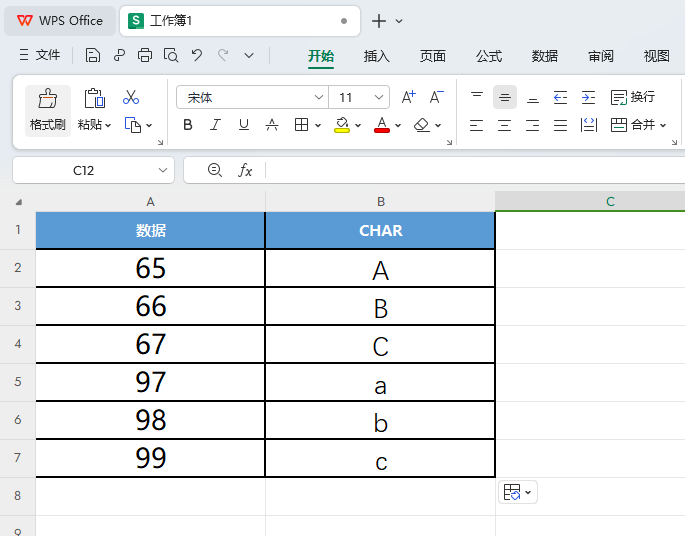Viewport: 685px width, 536px height.
Task: Click the Clear eraser icon
Action: click(422, 125)
